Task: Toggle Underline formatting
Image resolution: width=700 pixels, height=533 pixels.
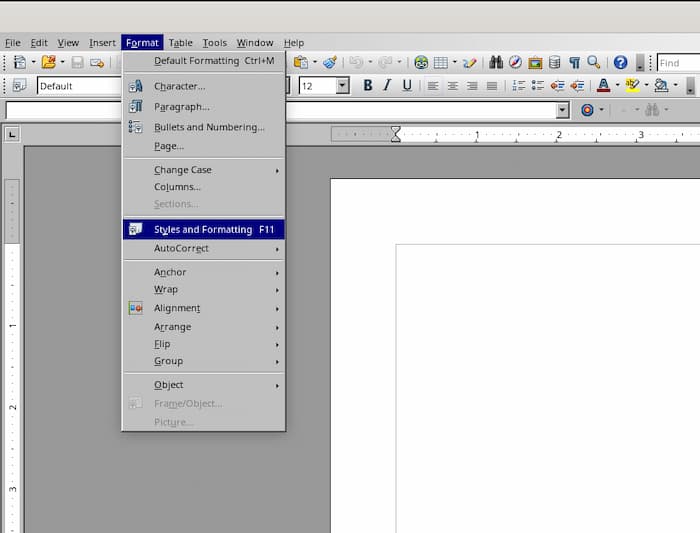Action: [407, 85]
